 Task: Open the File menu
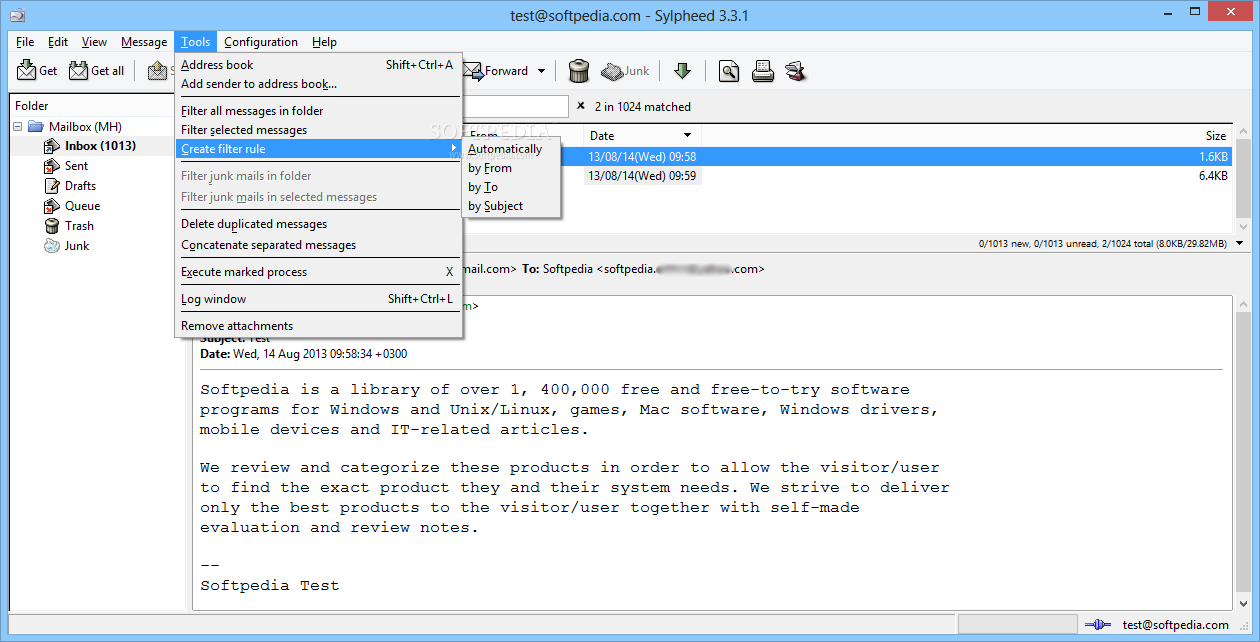(25, 42)
